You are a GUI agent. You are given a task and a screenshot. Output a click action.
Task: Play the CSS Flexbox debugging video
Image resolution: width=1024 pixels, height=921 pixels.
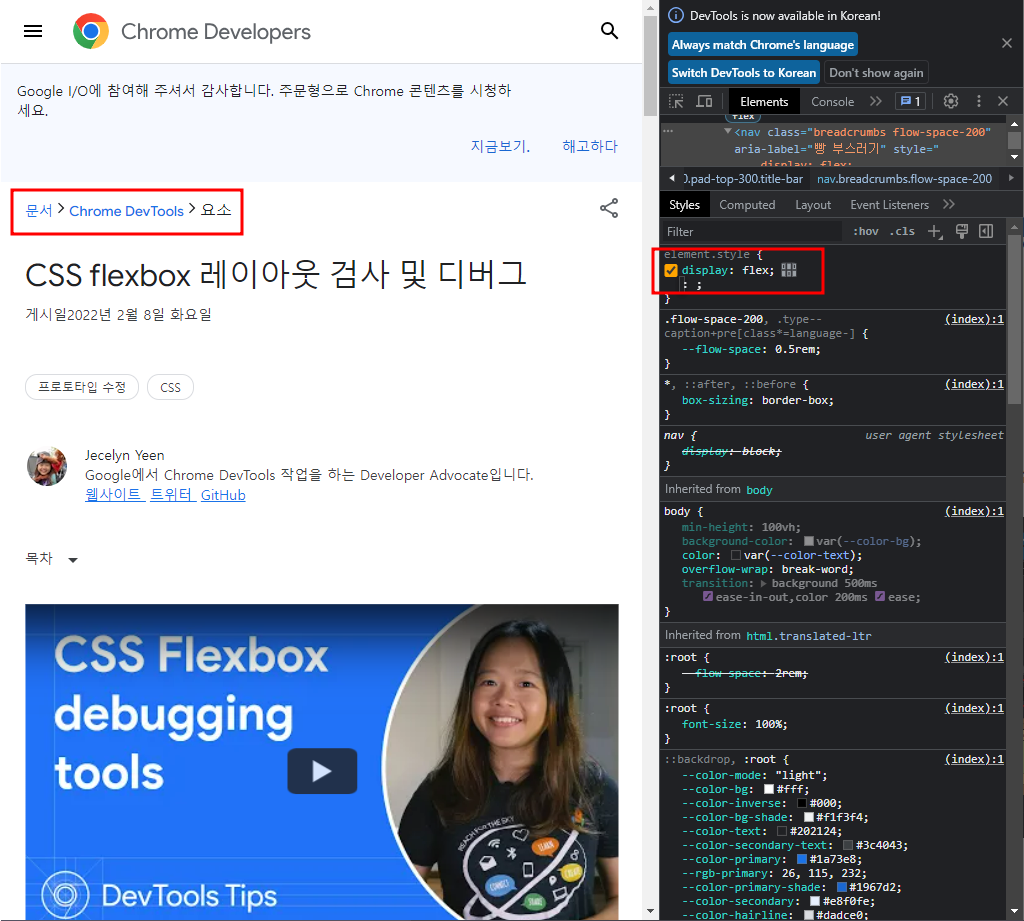[x=322, y=771]
